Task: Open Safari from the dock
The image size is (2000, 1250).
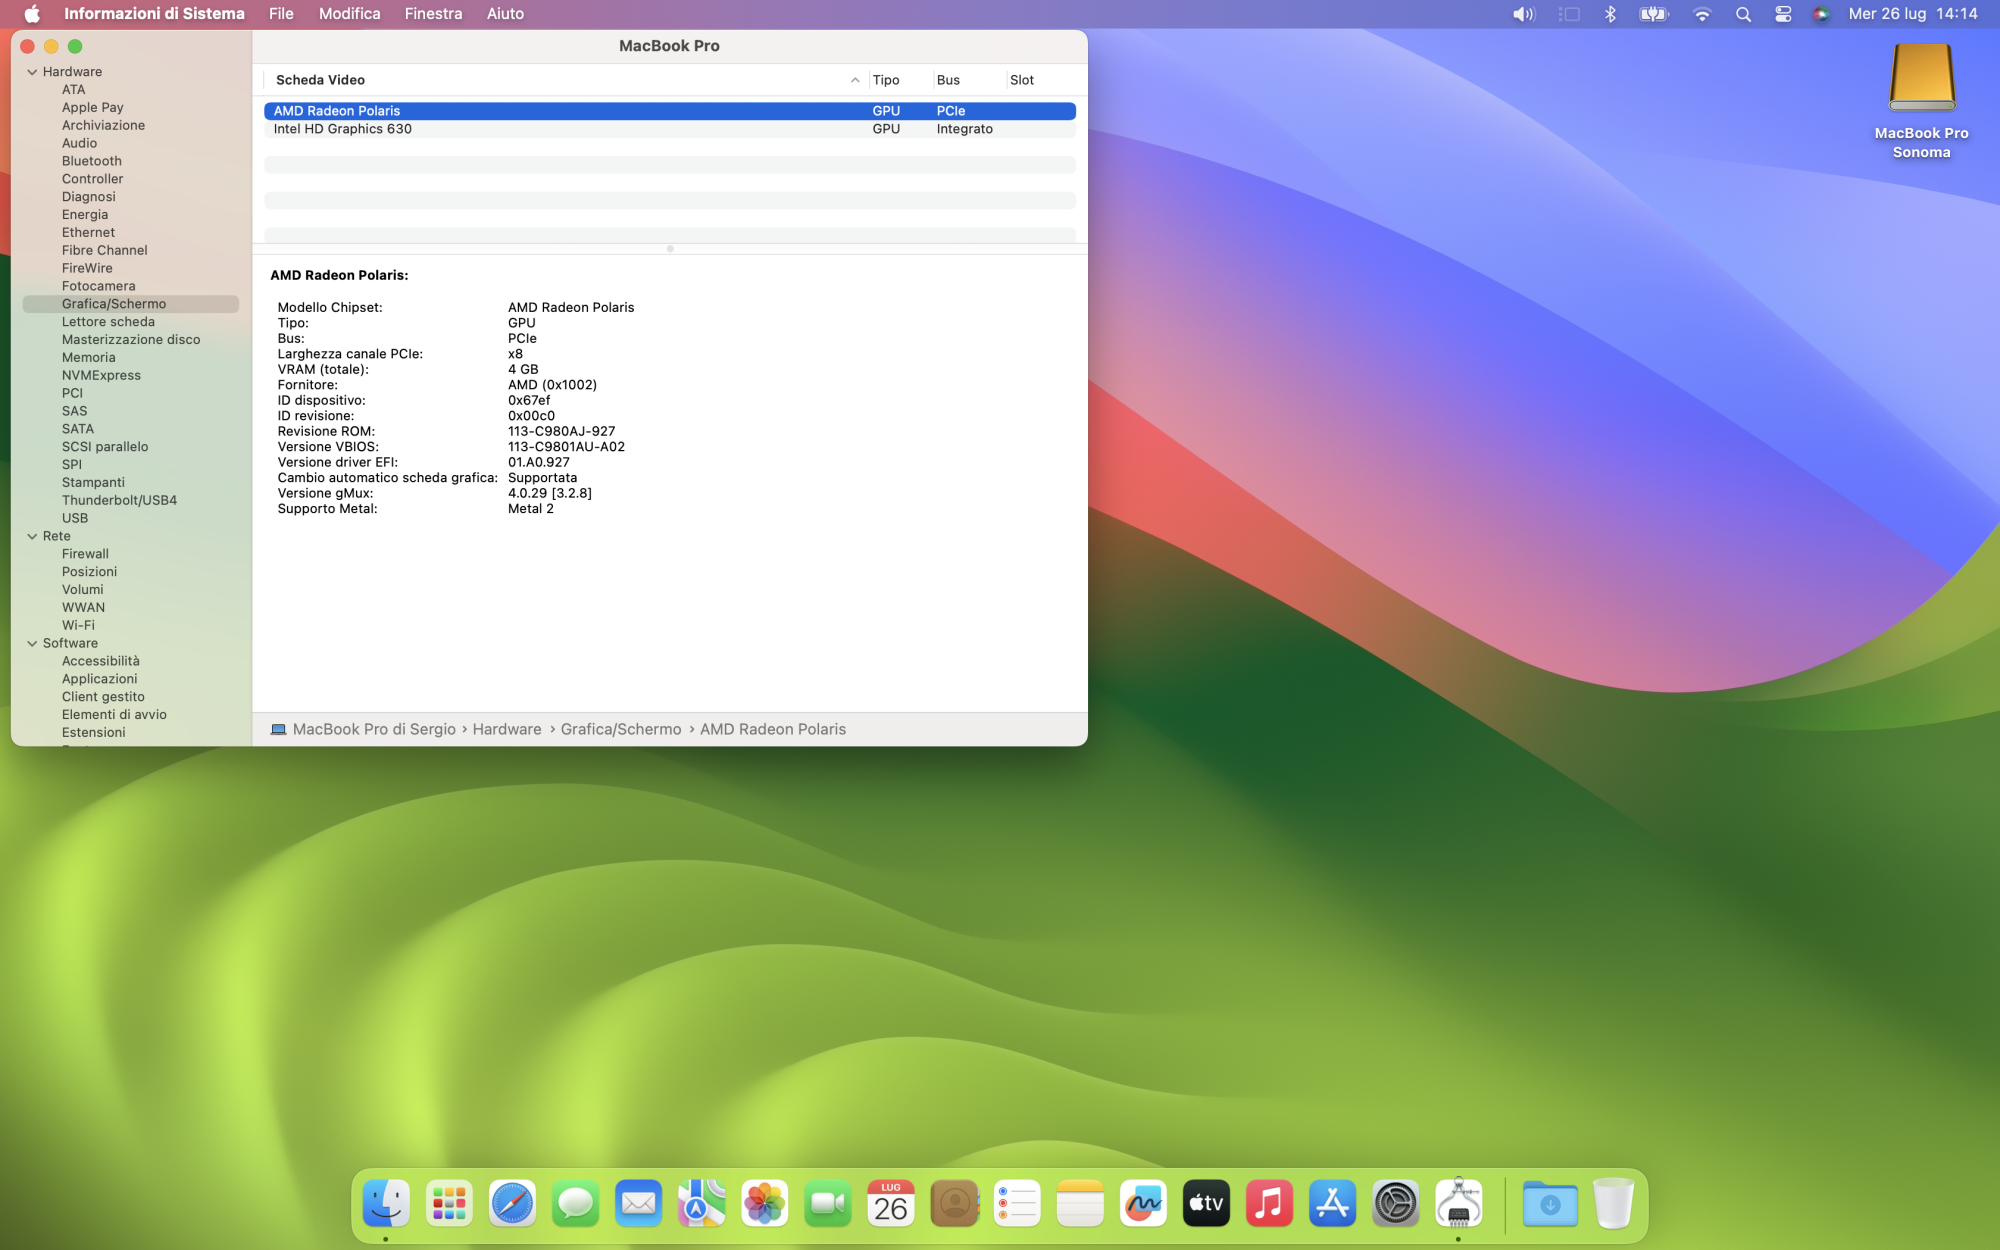Action: 512,1203
